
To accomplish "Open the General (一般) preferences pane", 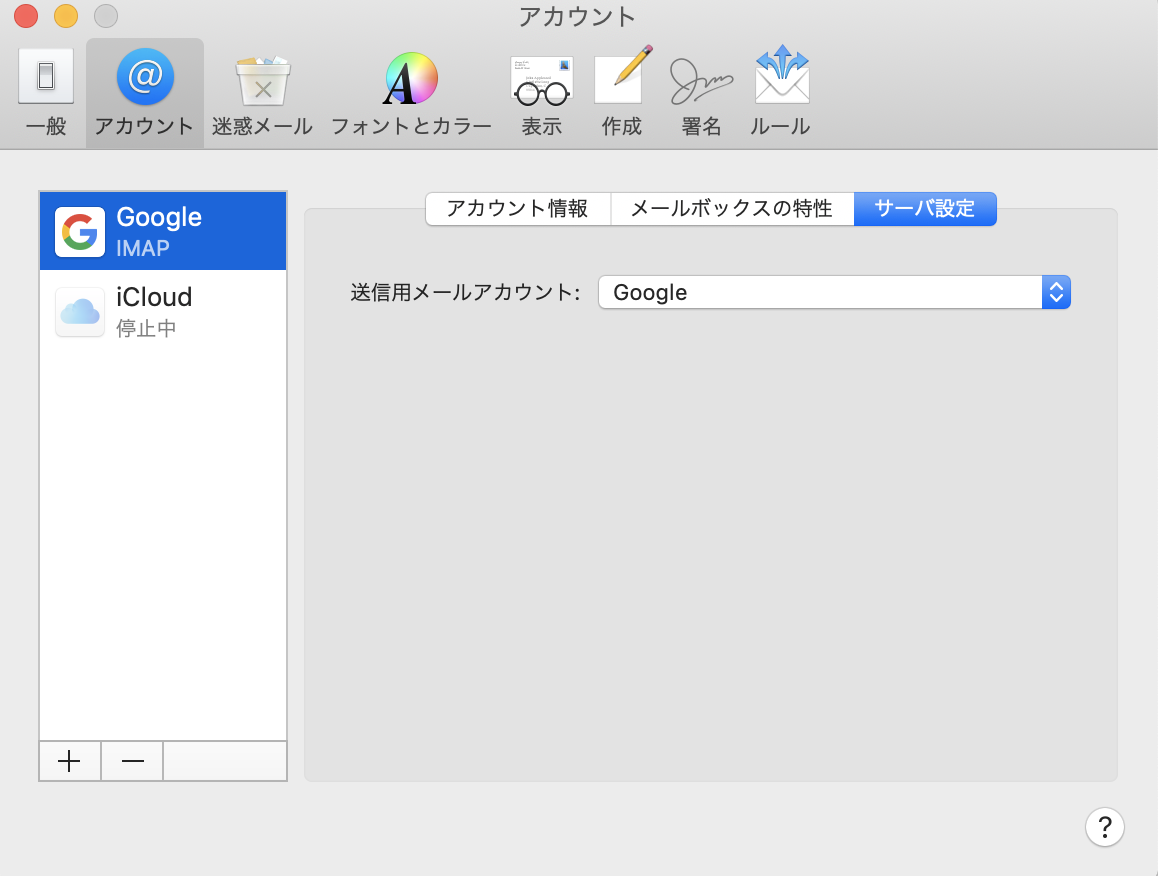I will (x=46, y=92).
